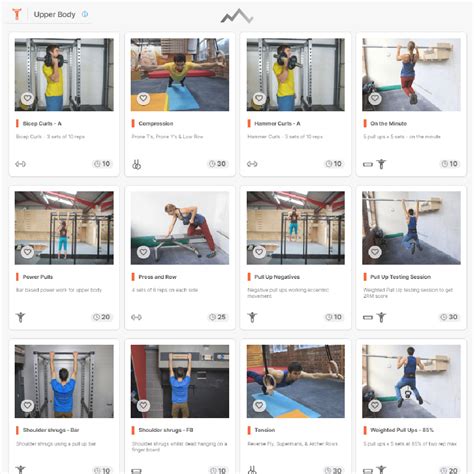The width and height of the screenshot is (474, 474).
Task: Select the Upper Body category heading
Action: pyautogui.click(x=54, y=14)
